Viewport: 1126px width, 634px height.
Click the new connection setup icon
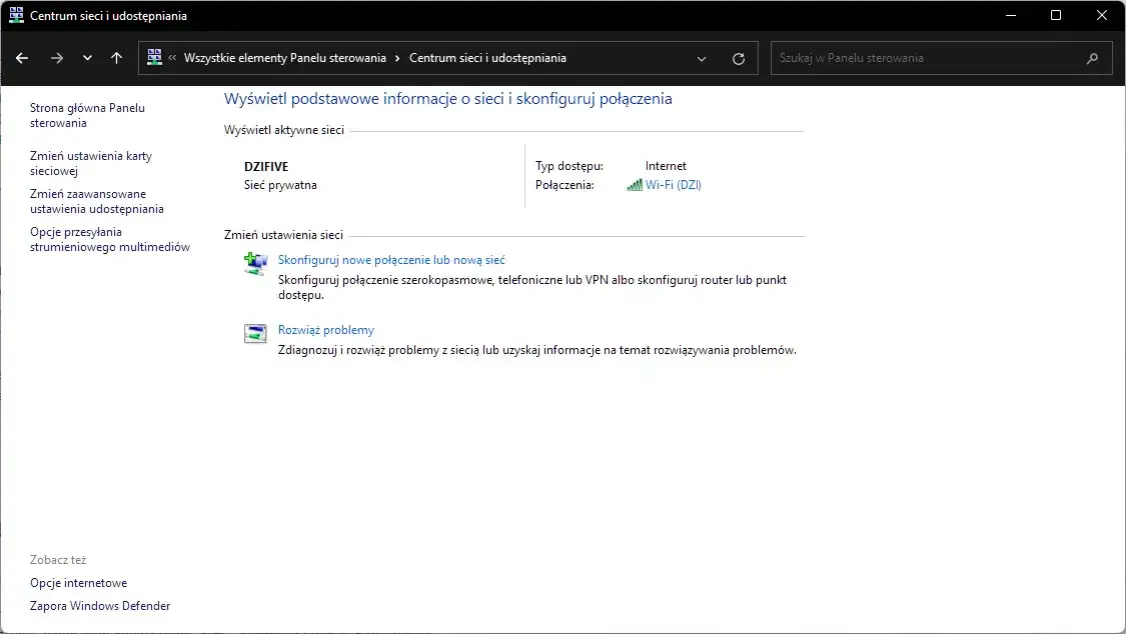[256, 263]
